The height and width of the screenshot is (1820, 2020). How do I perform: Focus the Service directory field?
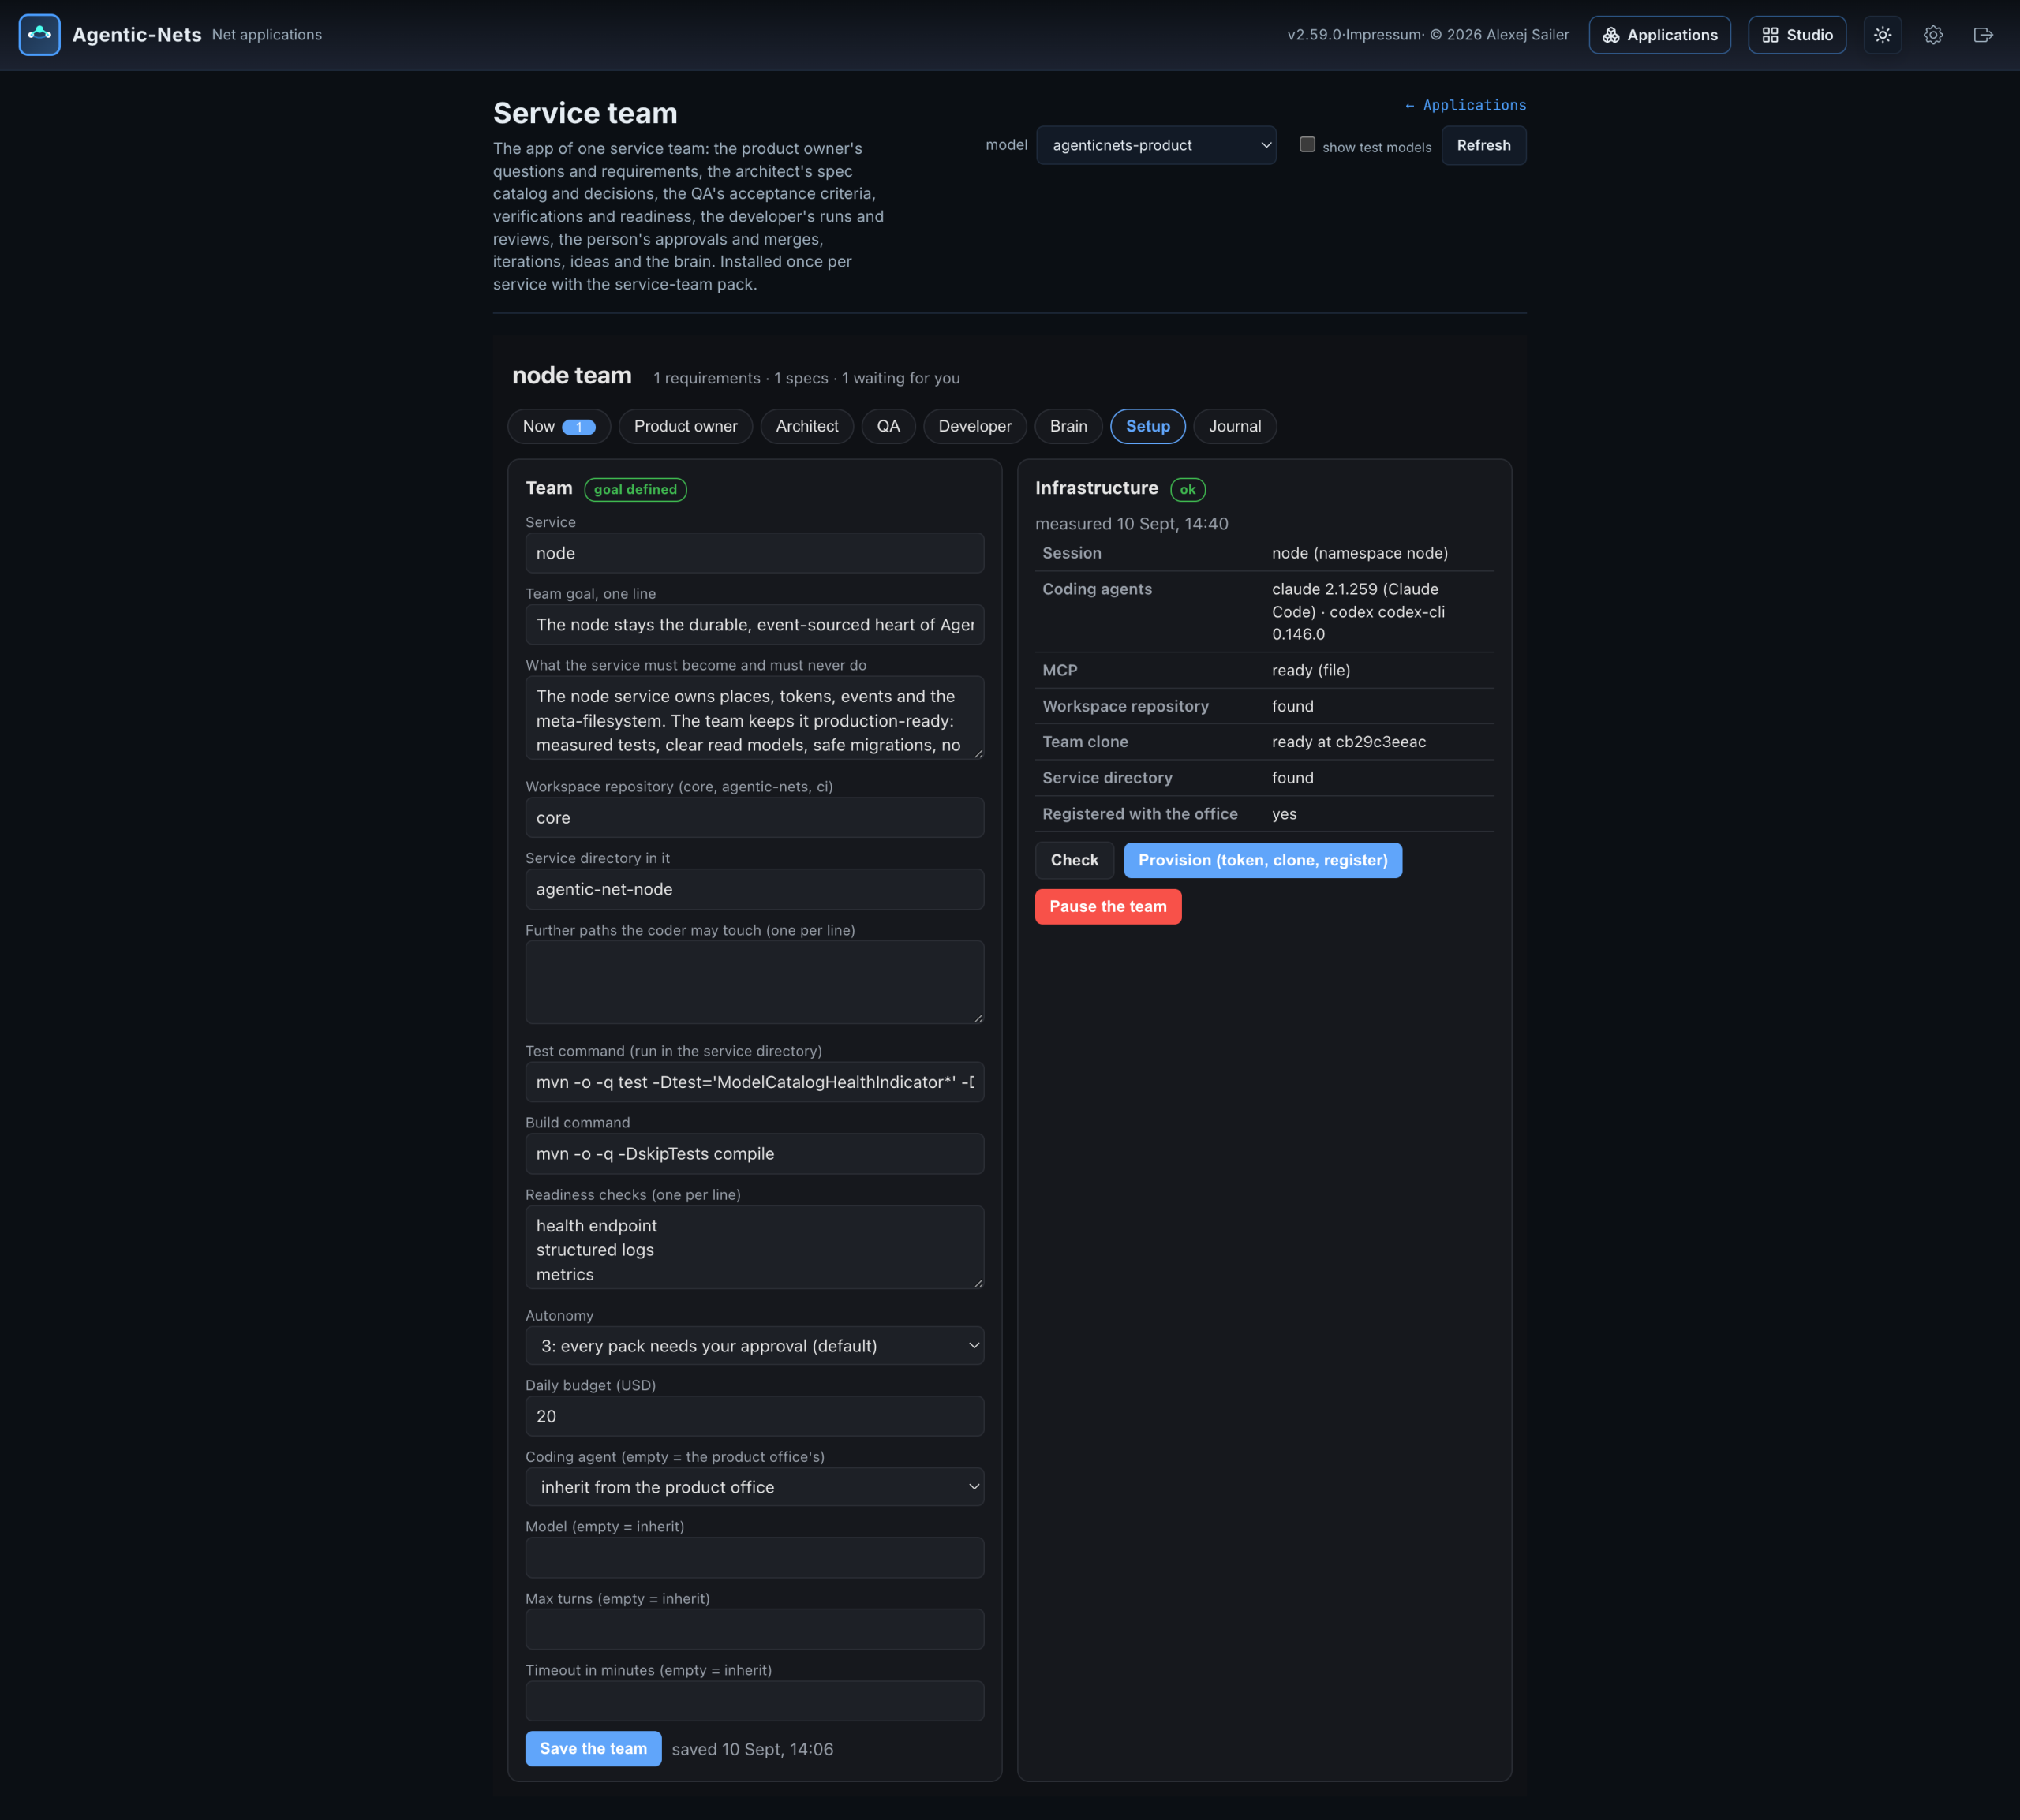(755, 889)
